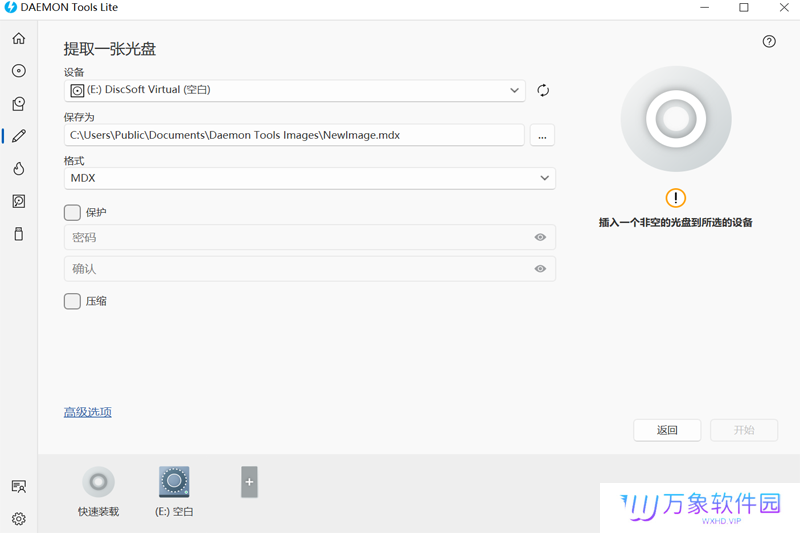Maximize the DAEMON Tools Lite window
Image resolution: width=800 pixels, height=533 pixels.
pyautogui.click(x=744, y=7)
